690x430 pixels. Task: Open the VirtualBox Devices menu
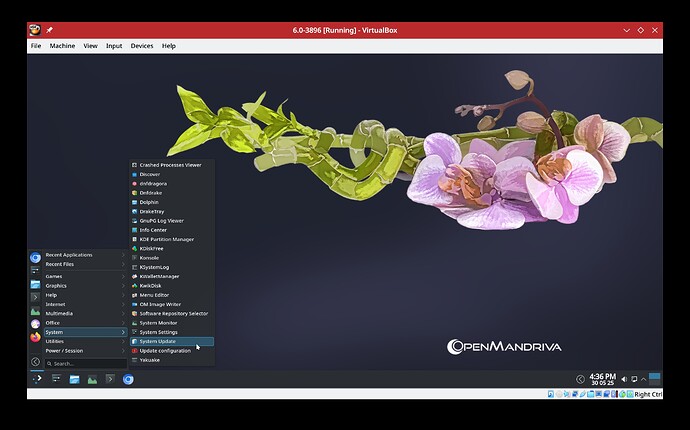click(x=142, y=46)
